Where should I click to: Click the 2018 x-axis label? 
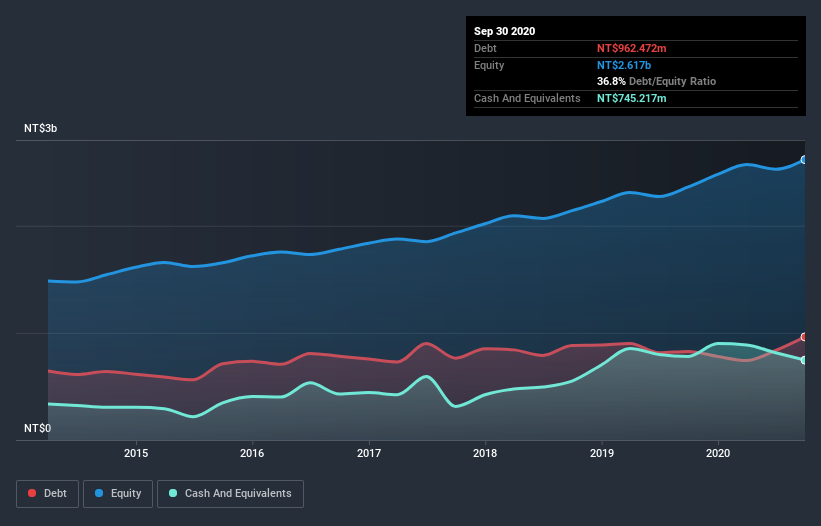485,453
